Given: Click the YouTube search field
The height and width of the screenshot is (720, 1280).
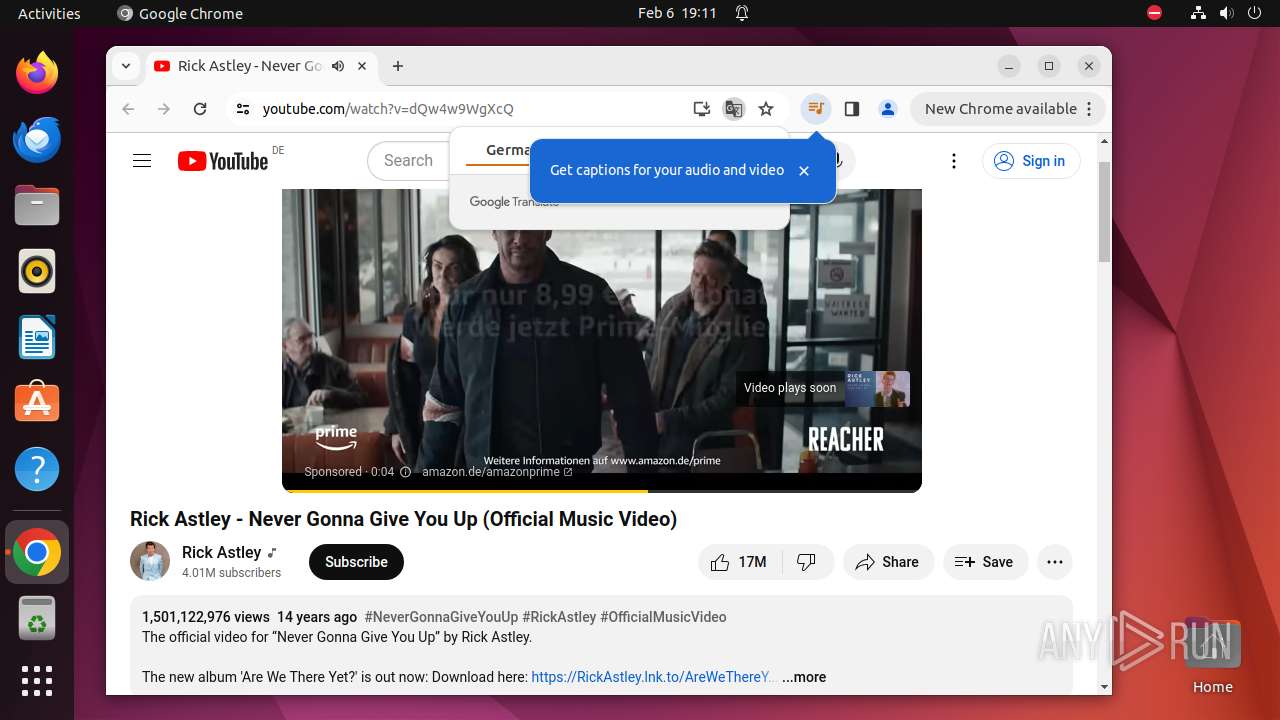Looking at the screenshot, I should [x=410, y=161].
